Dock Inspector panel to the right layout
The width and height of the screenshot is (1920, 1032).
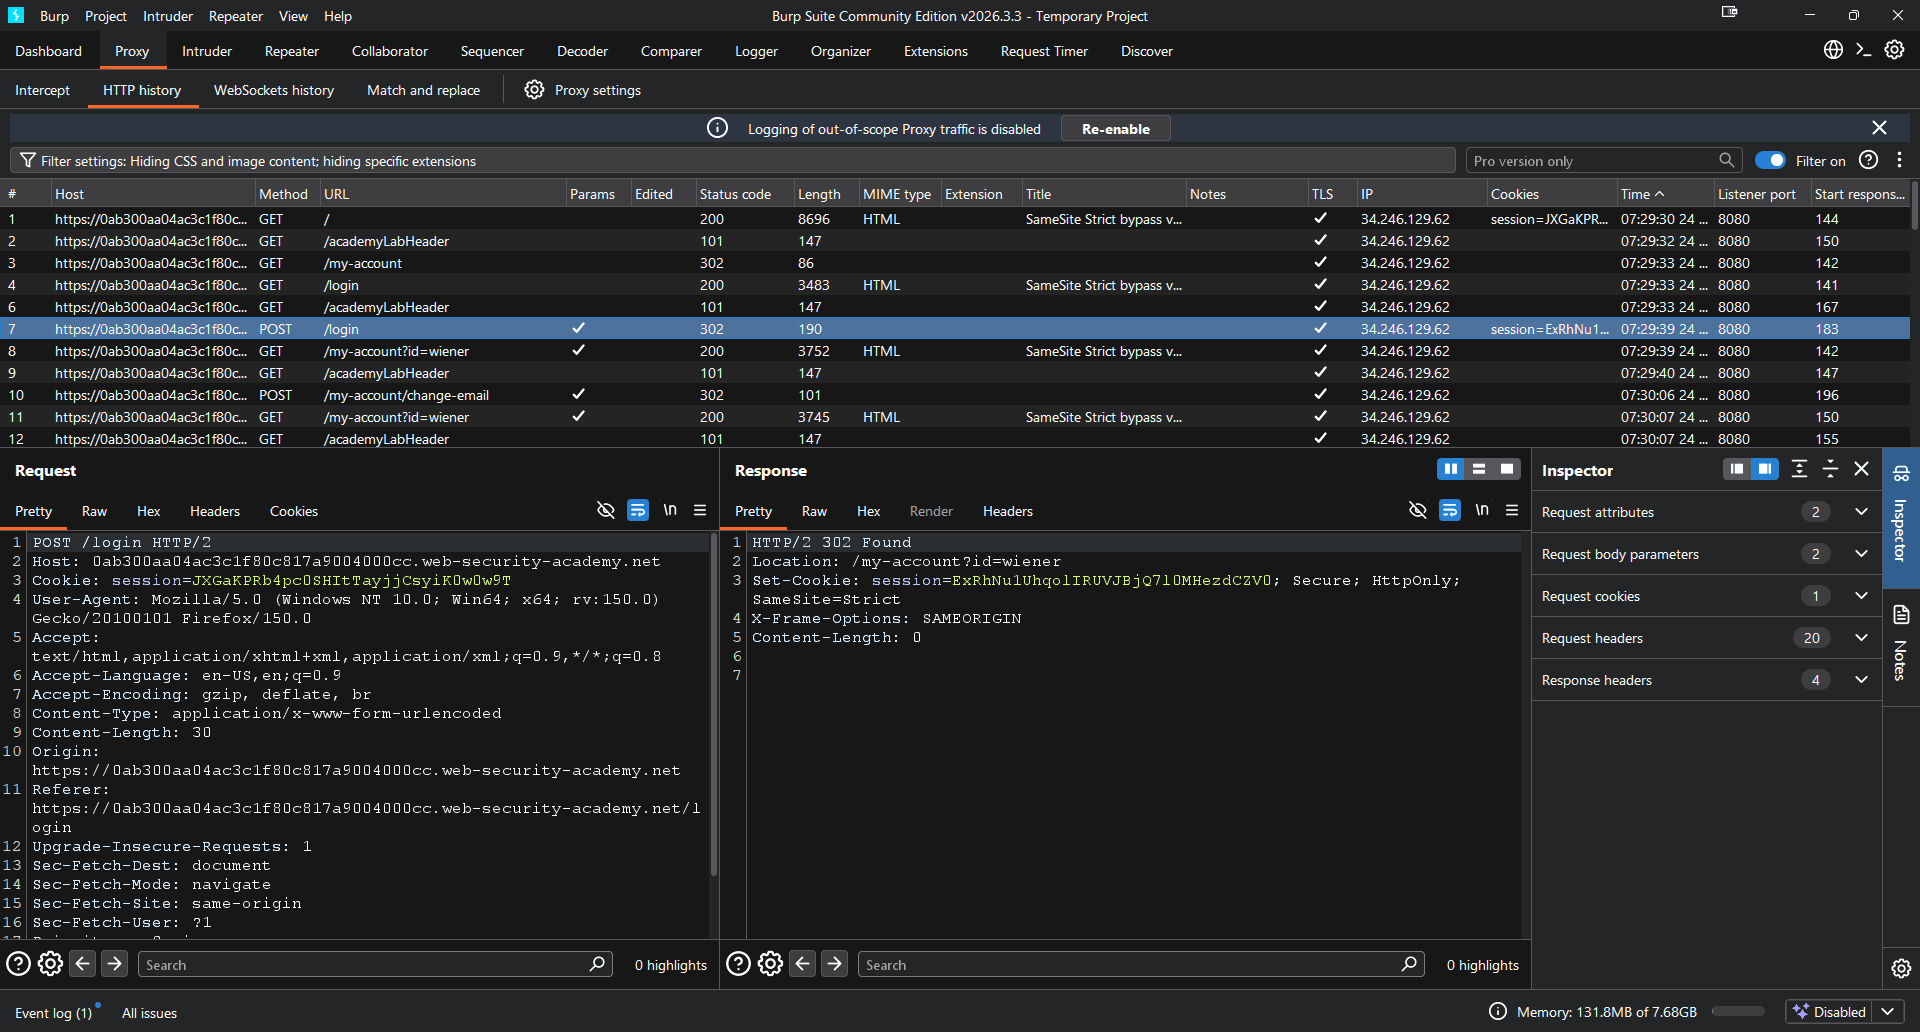pyautogui.click(x=1766, y=469)
